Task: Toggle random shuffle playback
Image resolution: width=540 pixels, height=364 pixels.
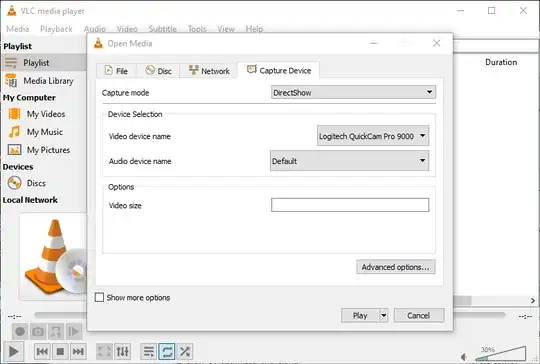Action: [185, 351]
